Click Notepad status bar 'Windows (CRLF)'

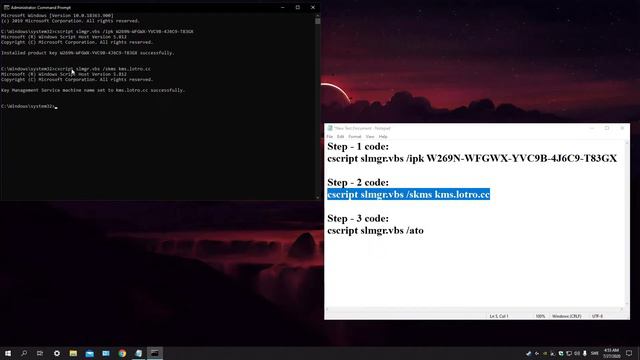[x=567, y=316]
